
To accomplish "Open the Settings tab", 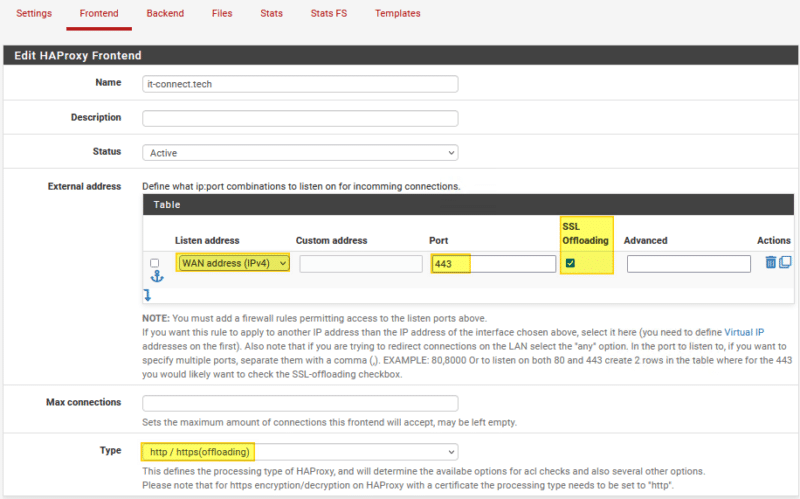I will coord(34,14).
